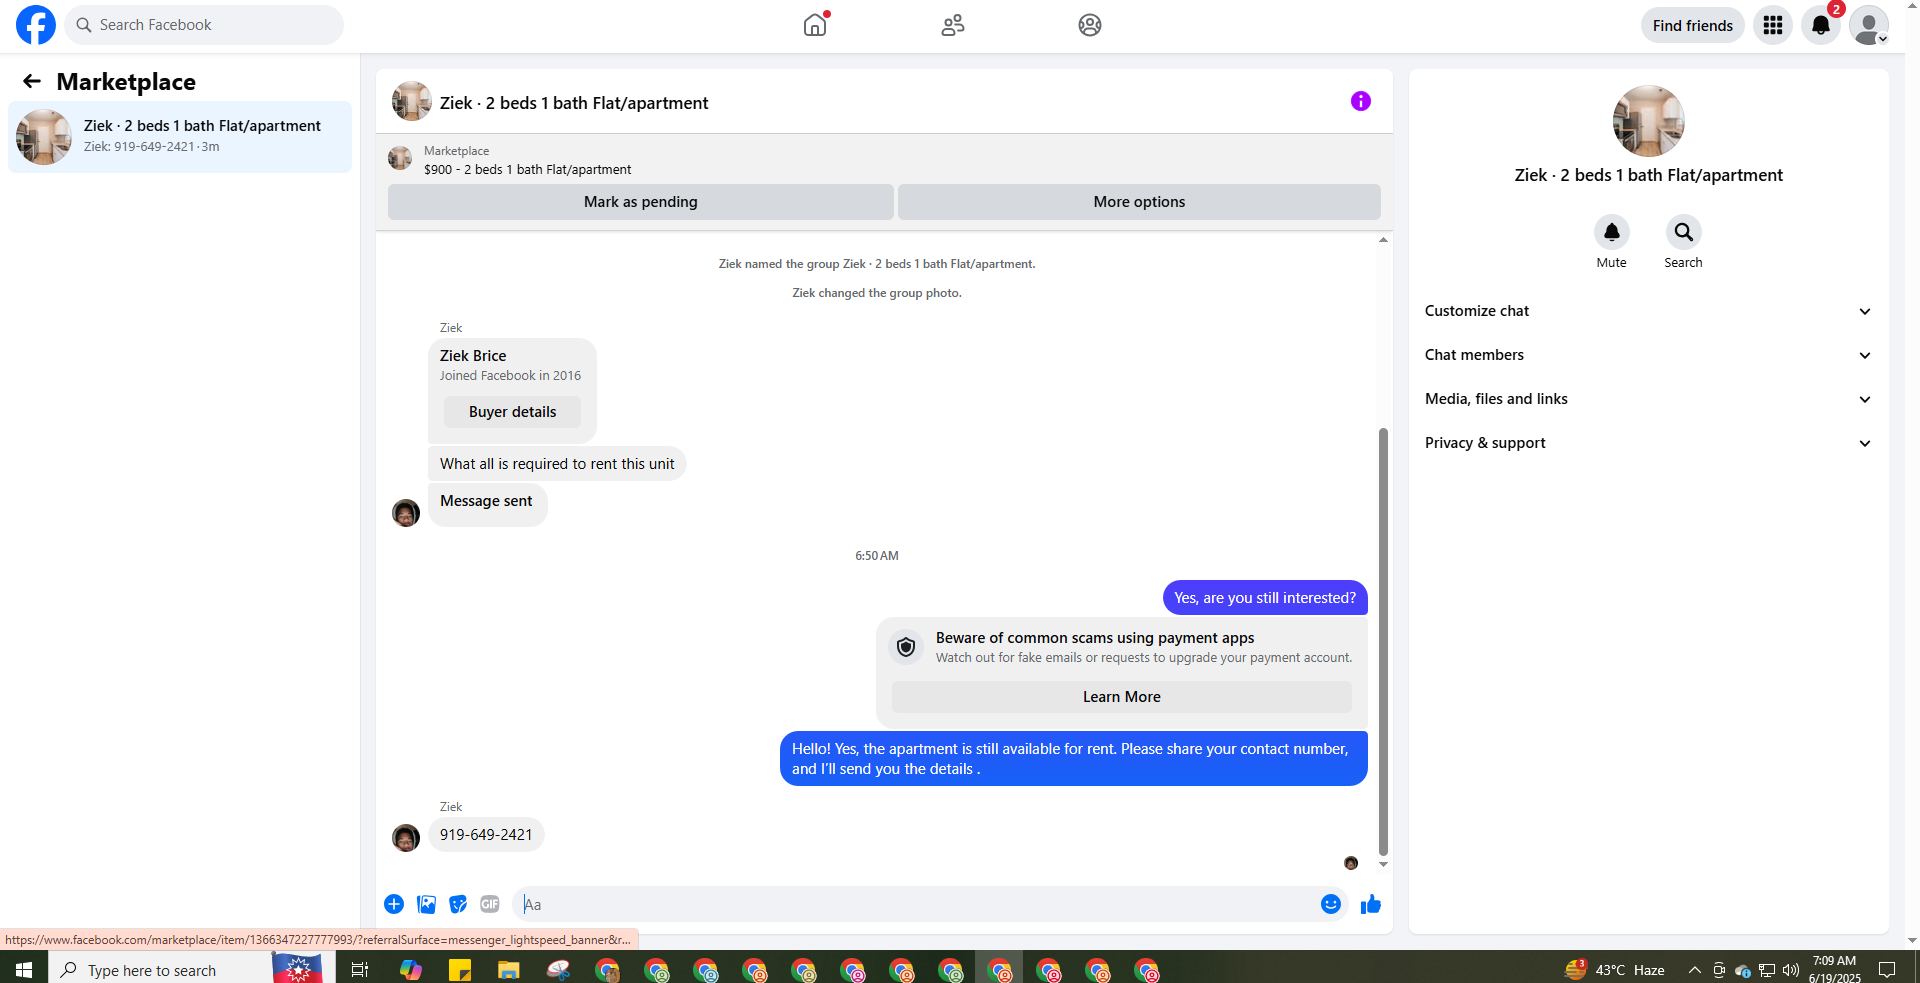Open the $900 Marketplace listing banner
Viewport: 1920px width, 983px height.
point(884,160)
